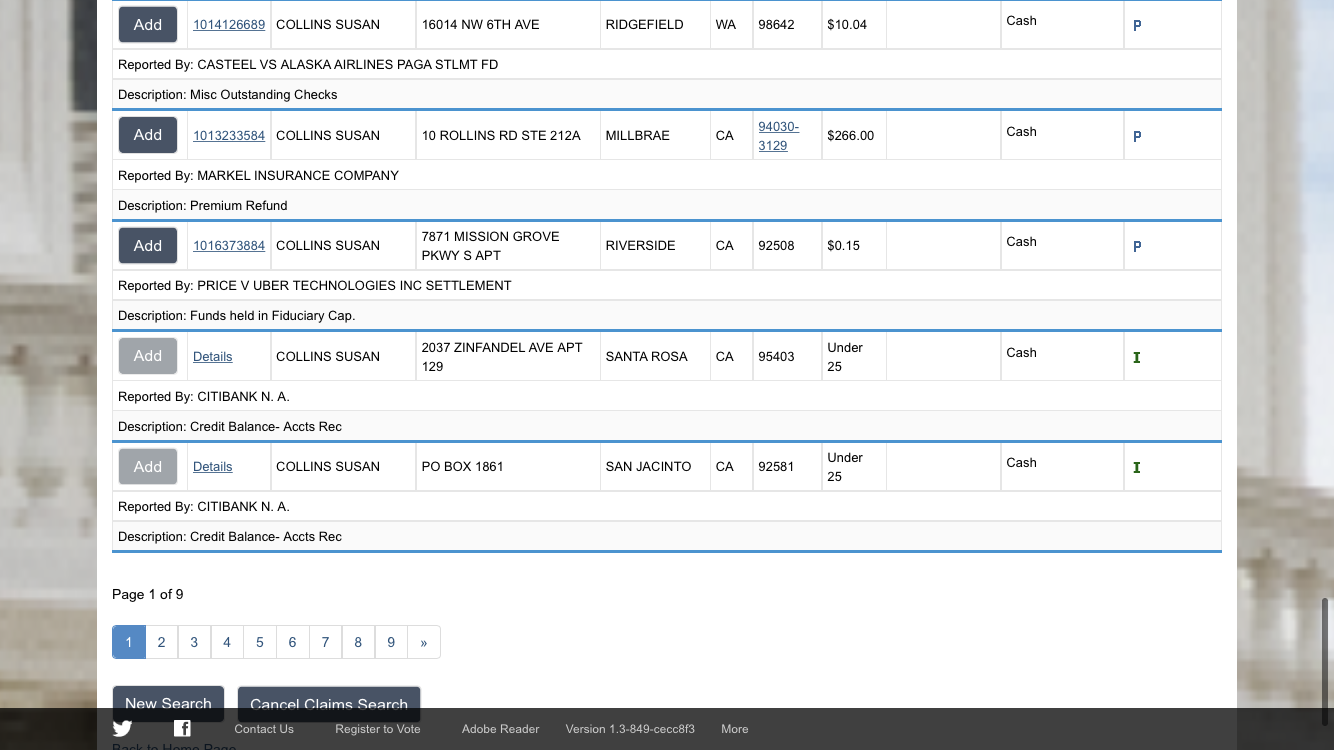Image resolution: width=1334 pixels, height=750 pixels.
Task: Go to results page 8
Action: [x=358, y=642]
